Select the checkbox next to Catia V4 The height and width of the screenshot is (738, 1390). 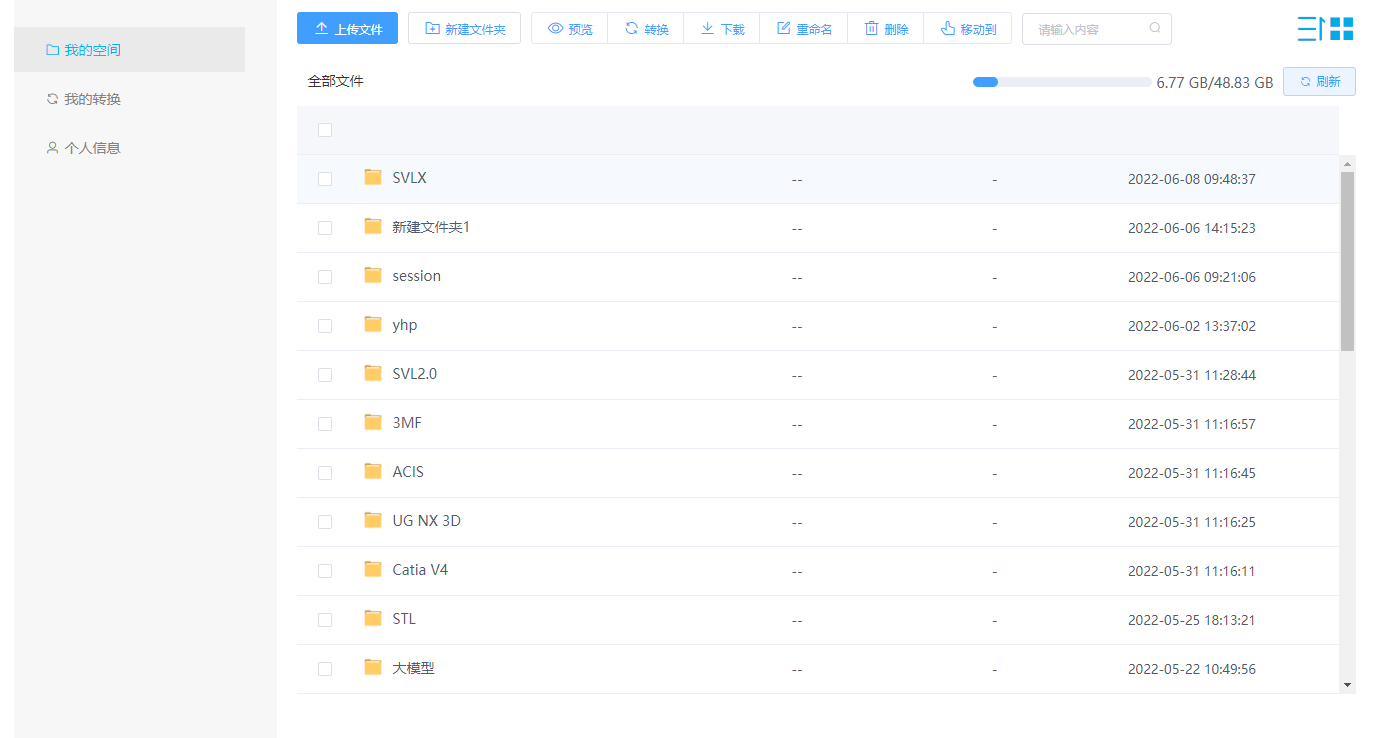point(325,571)
